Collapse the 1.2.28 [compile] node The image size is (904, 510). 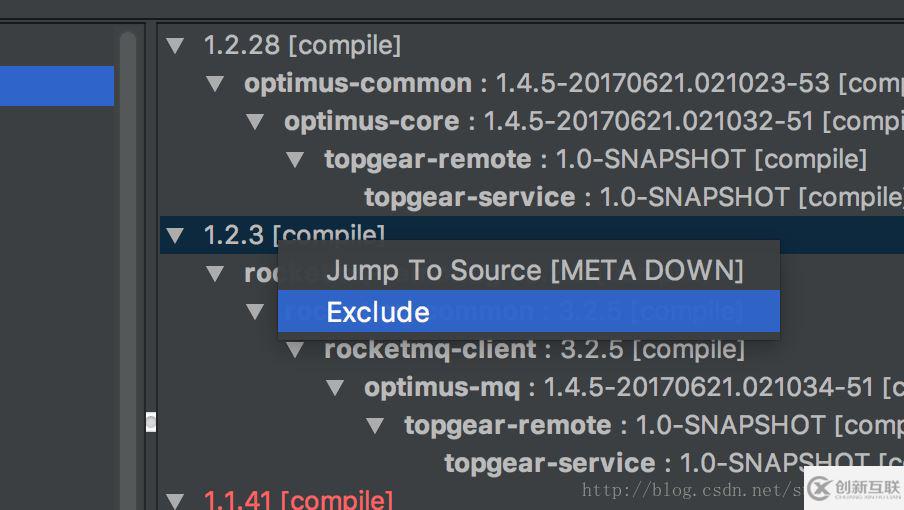click(175, 46)
